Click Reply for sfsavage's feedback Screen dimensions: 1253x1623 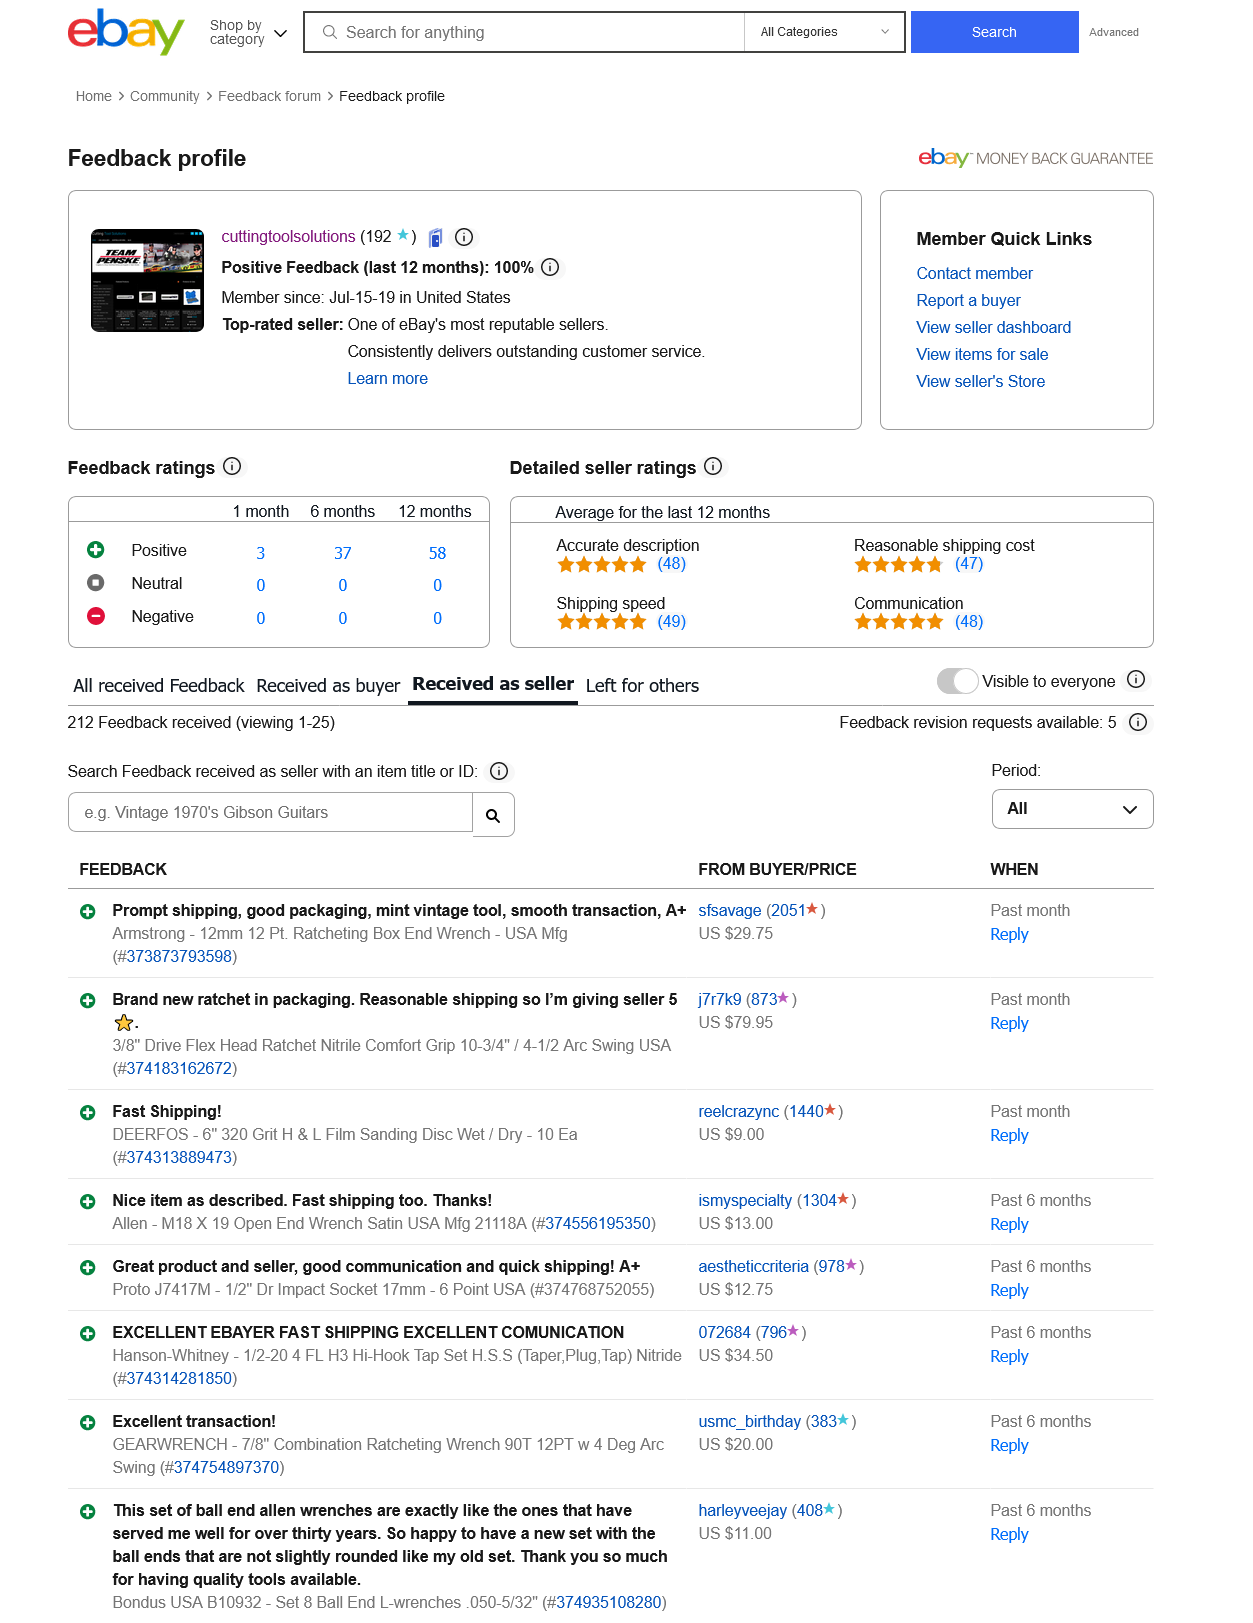click(1009, 934)
